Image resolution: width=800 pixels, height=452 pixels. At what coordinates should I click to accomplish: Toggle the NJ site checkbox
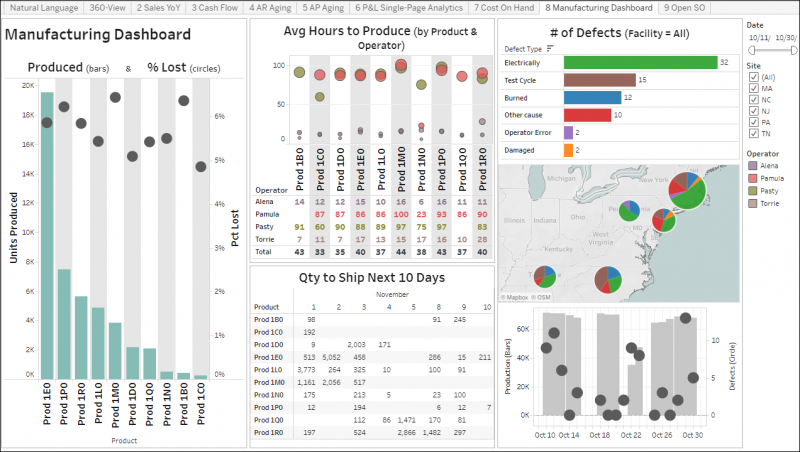754,111
